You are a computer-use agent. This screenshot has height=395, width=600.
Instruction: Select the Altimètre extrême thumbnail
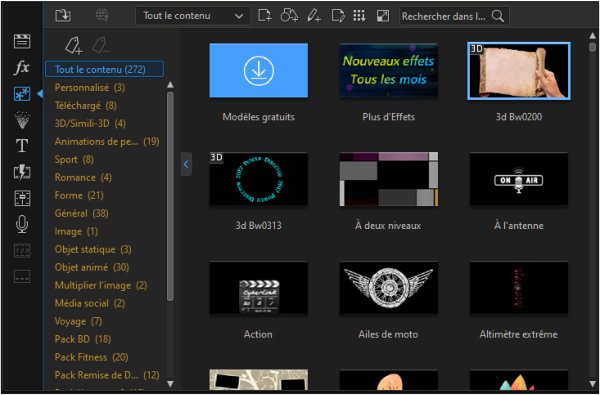pos(519,288)
